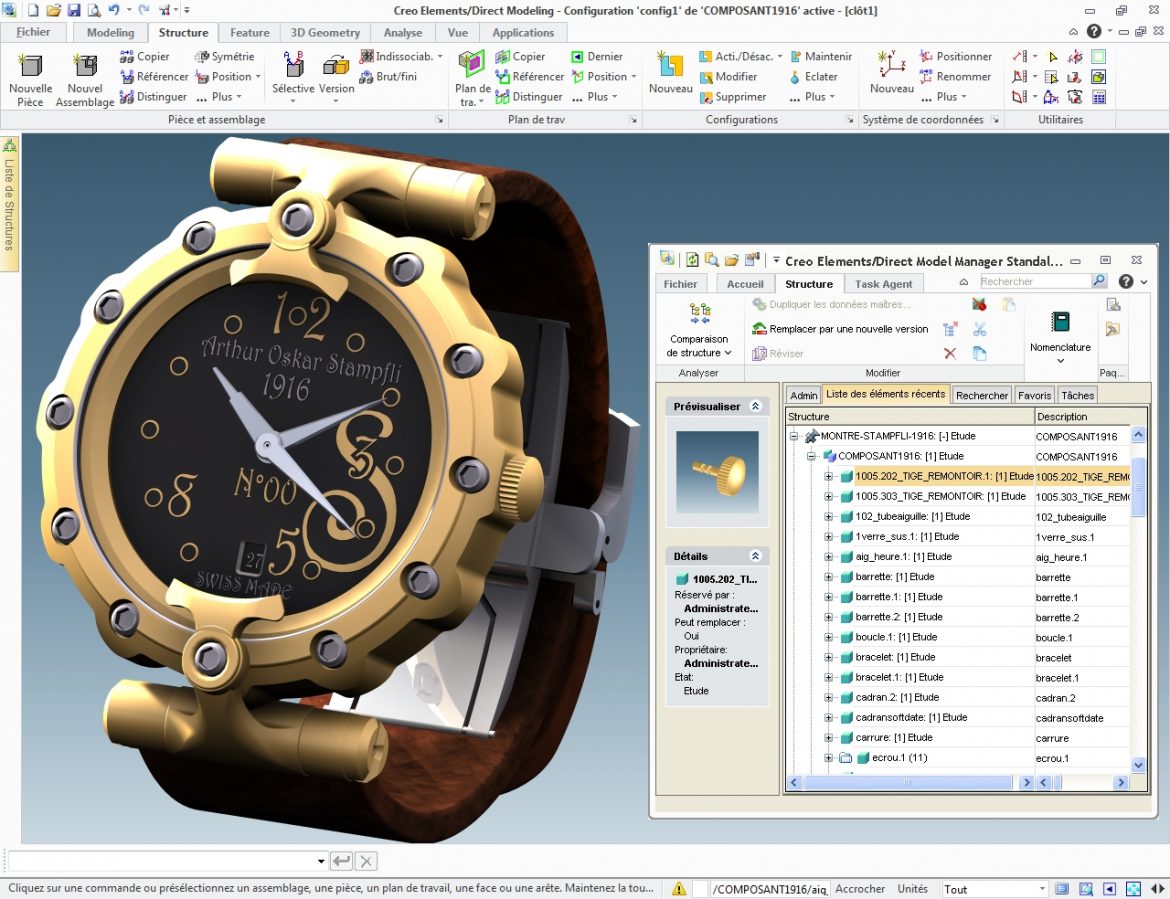The width and height of the screenshot is (1170, 899).
Task: Open the Accueil tab in Model Manager
Action: coord(745,284)
